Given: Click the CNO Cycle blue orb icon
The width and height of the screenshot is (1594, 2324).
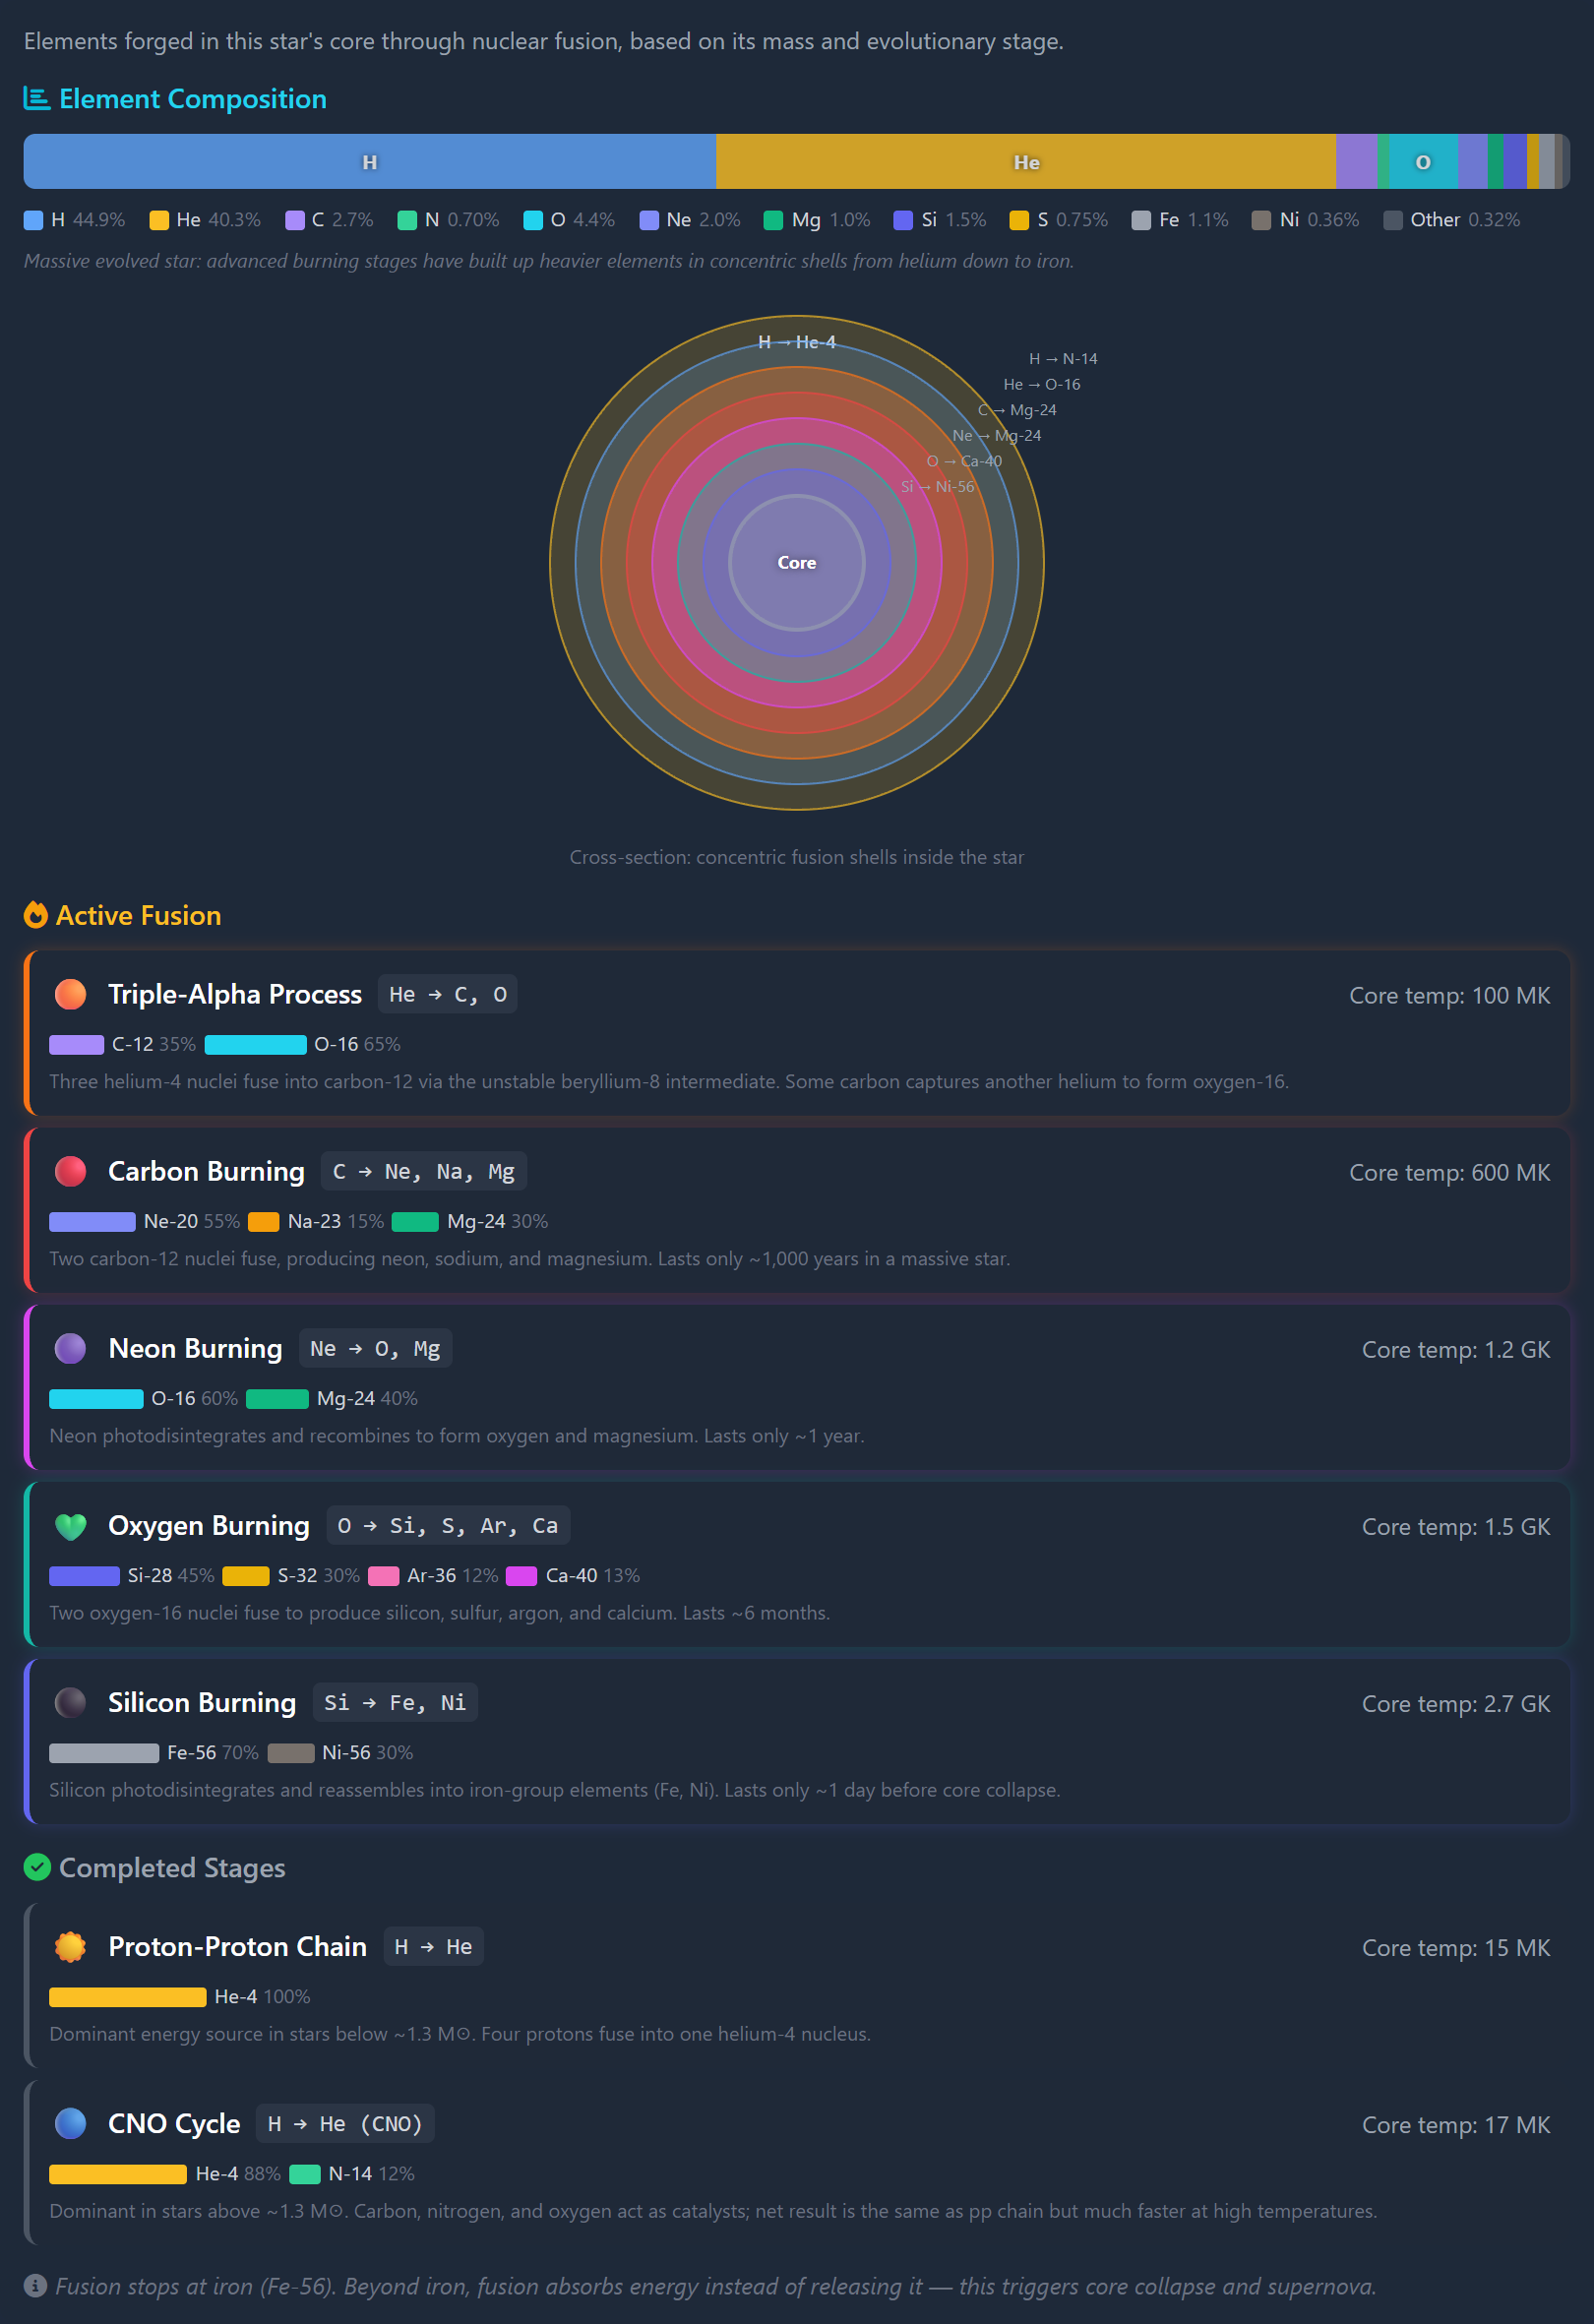Looking at the screenshot, I should tap(70, 2123).
